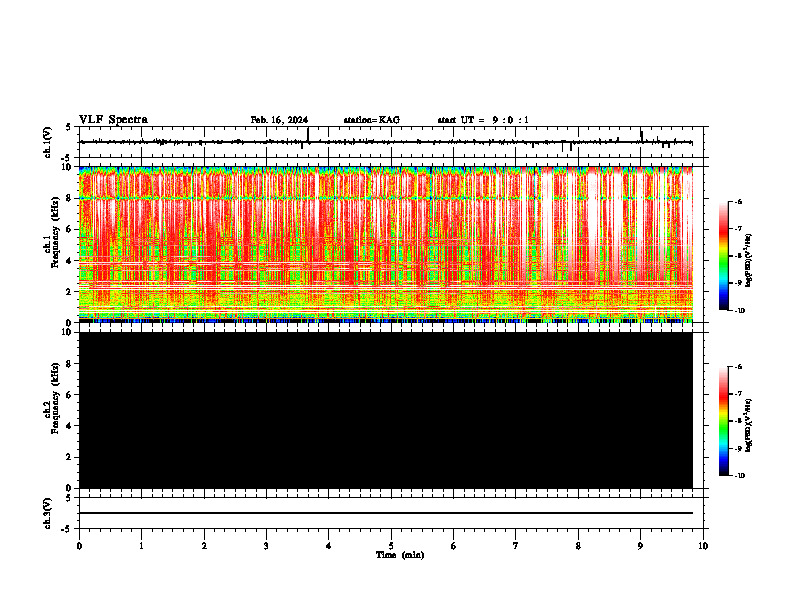The width and height of the screenshot is (792, 612).
Task: Click the time-axis tick label "7"
Action: [516, 546]
